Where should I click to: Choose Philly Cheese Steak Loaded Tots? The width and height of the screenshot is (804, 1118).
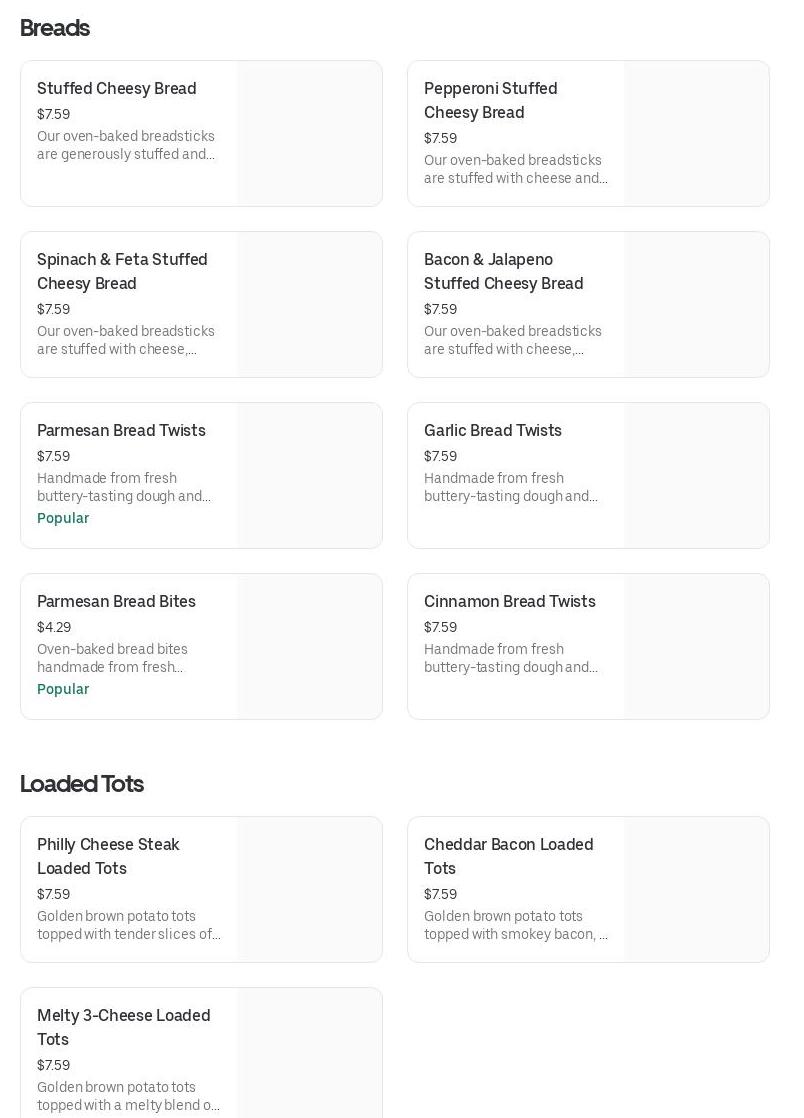click(108, 856)
